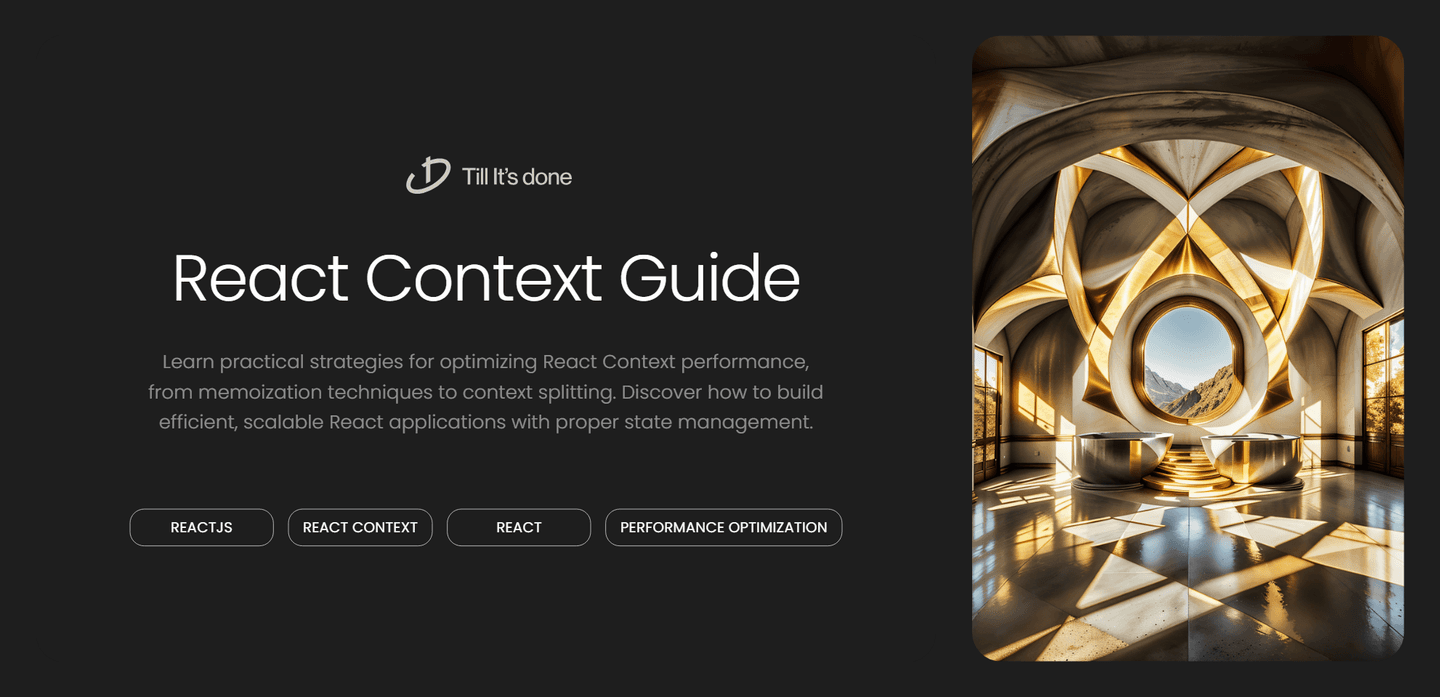
Task: Click the 'Till It's done' brand name text
Action: click(x=516, y=176)
